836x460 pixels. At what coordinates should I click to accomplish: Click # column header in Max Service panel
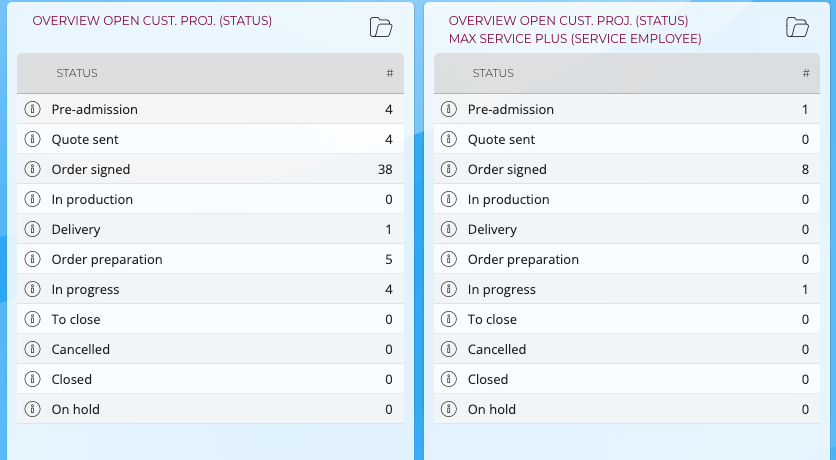(806, 73)
